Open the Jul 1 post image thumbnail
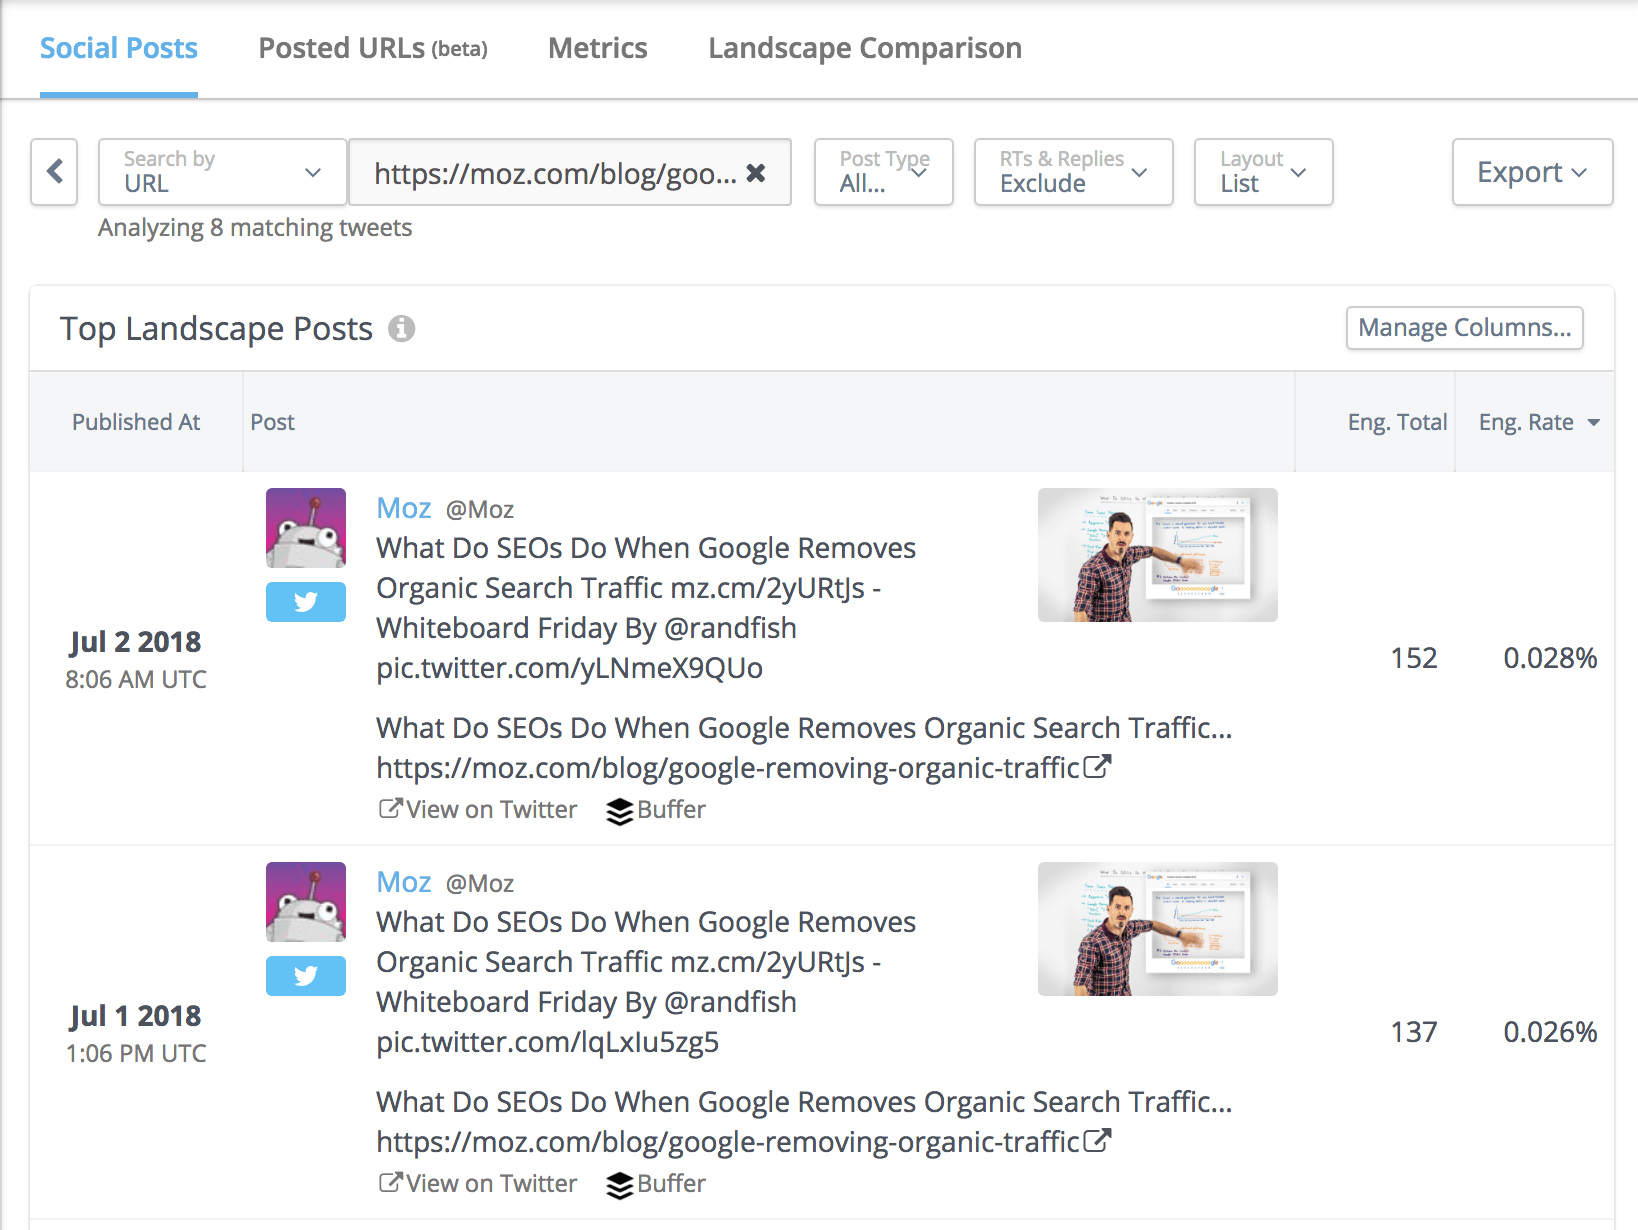 point(1158,929)
